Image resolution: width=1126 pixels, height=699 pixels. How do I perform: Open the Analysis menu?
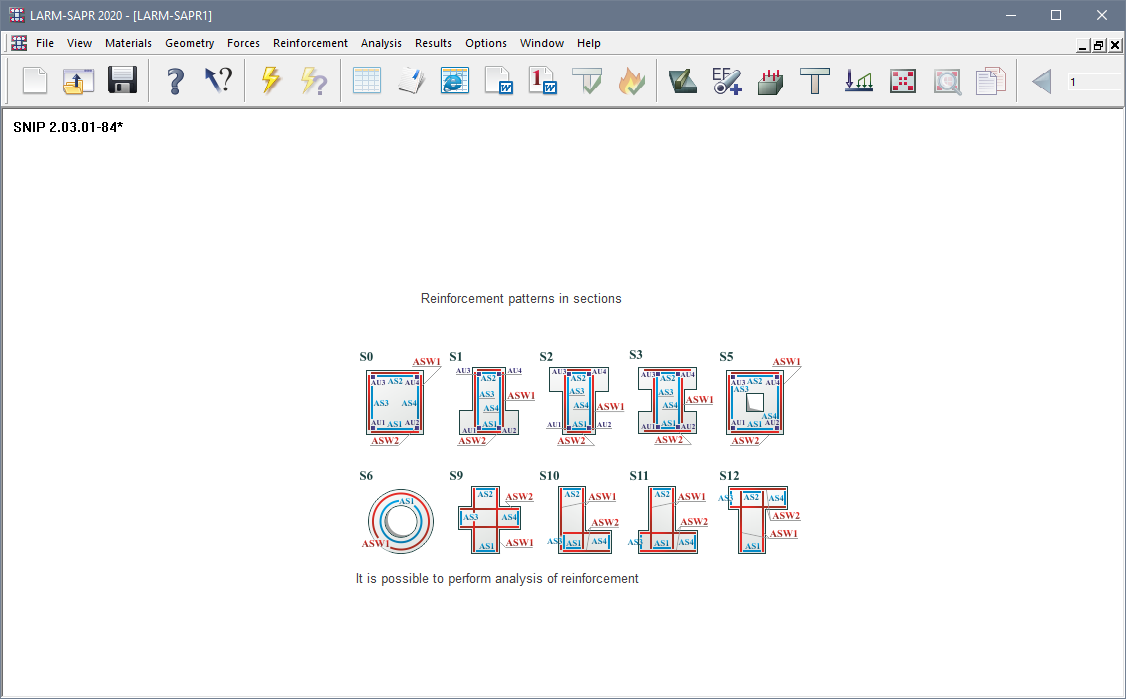pyautogui.click(x=381, y=43)
